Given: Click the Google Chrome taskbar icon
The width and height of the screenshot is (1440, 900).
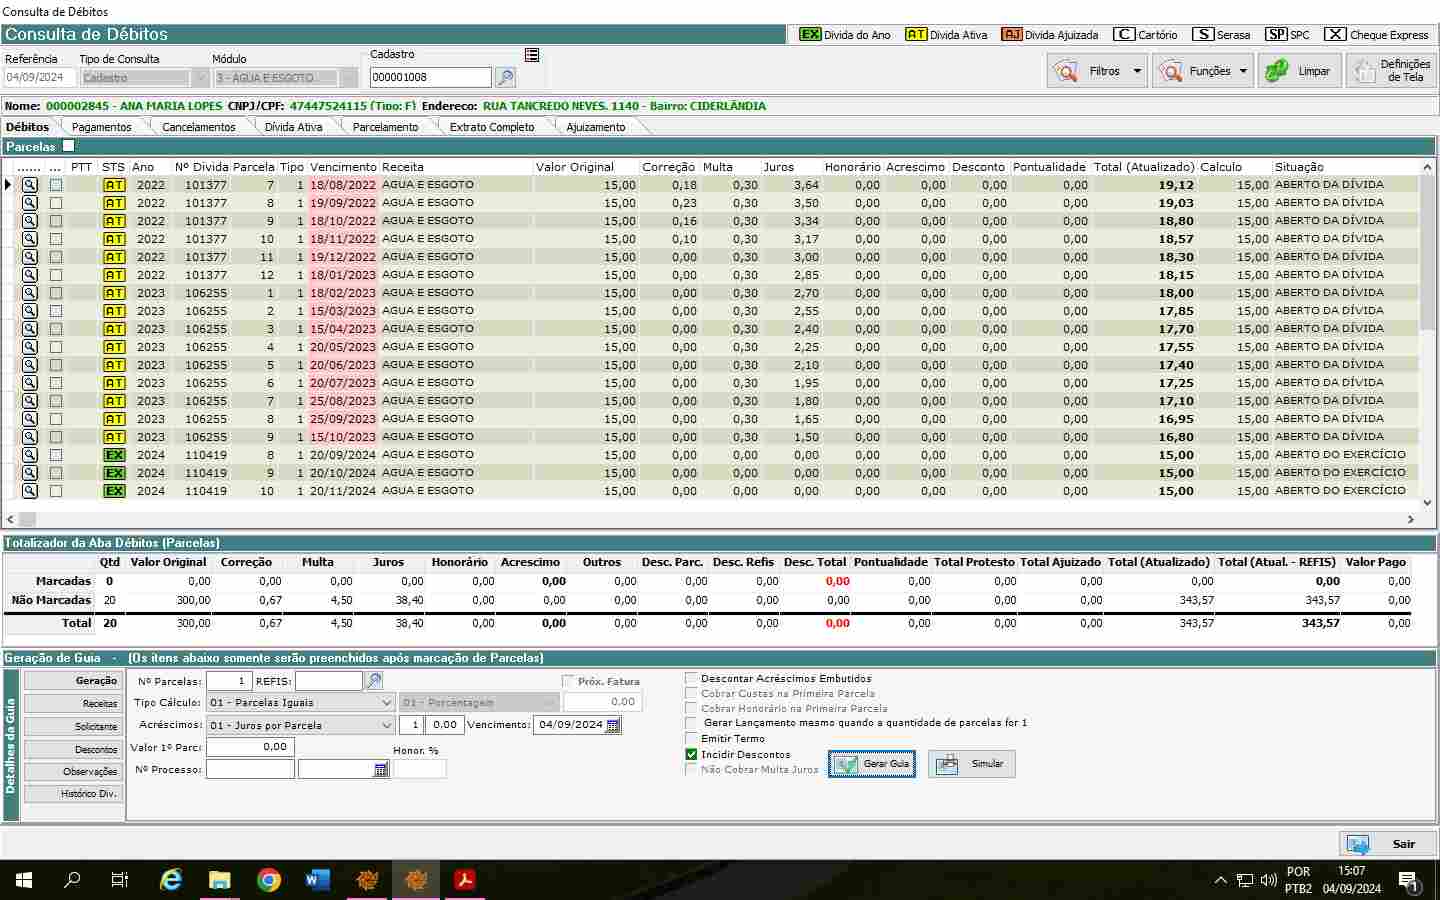Looking at the screenshot, I should [269, 880].
